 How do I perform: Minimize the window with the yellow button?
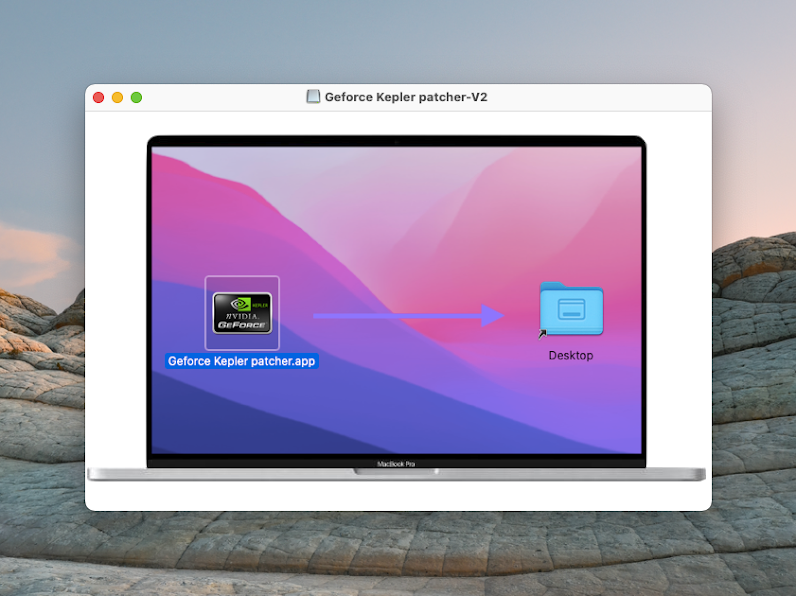[118, 97]
